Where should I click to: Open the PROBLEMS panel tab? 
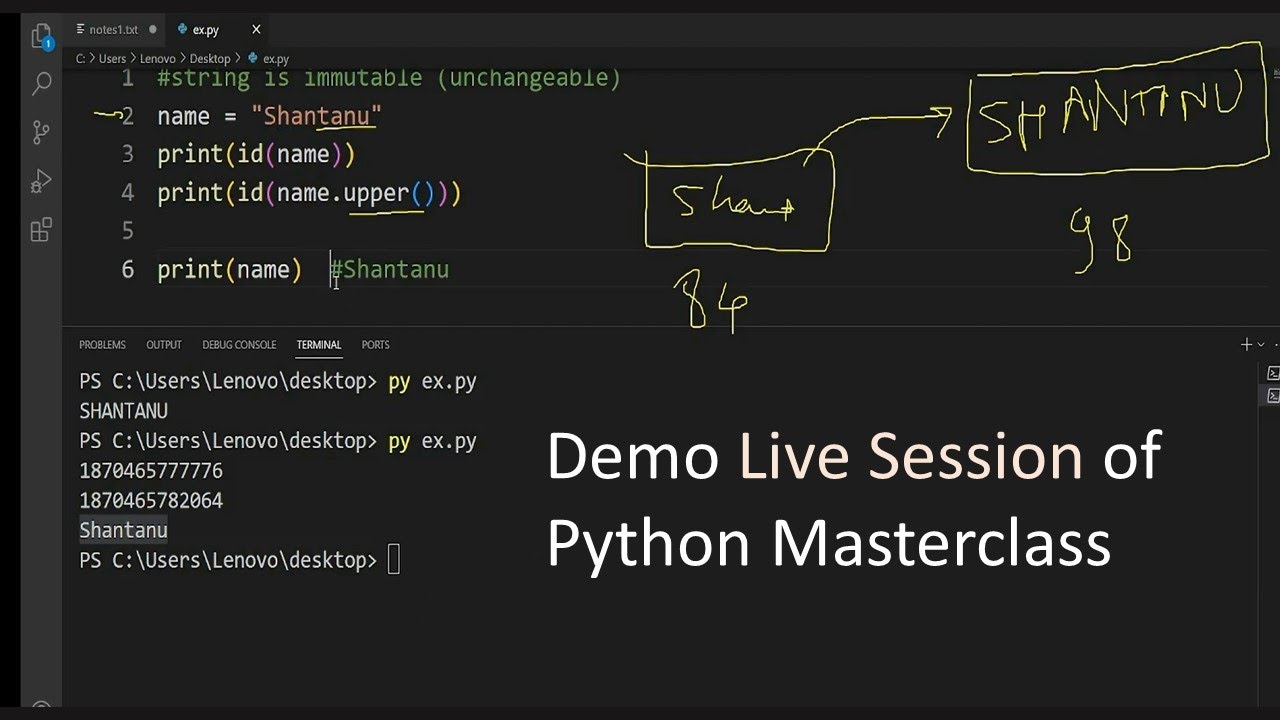tap(102, 345)
